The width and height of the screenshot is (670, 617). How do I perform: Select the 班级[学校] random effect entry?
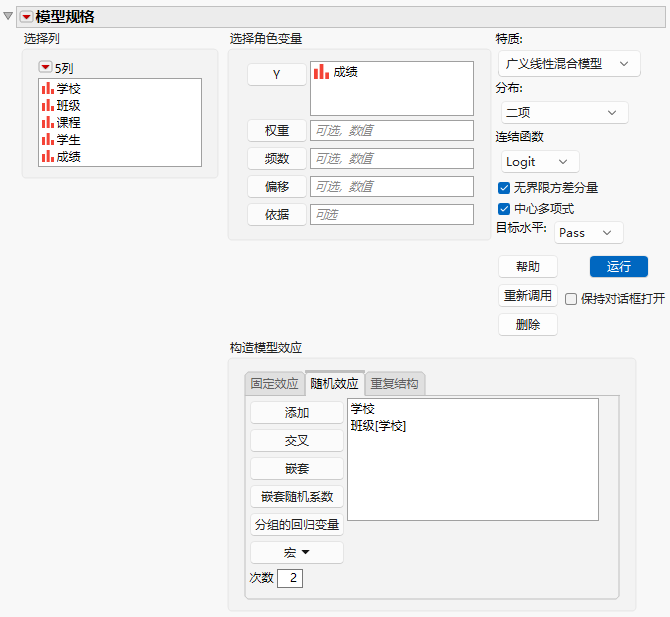coord(378,426)
